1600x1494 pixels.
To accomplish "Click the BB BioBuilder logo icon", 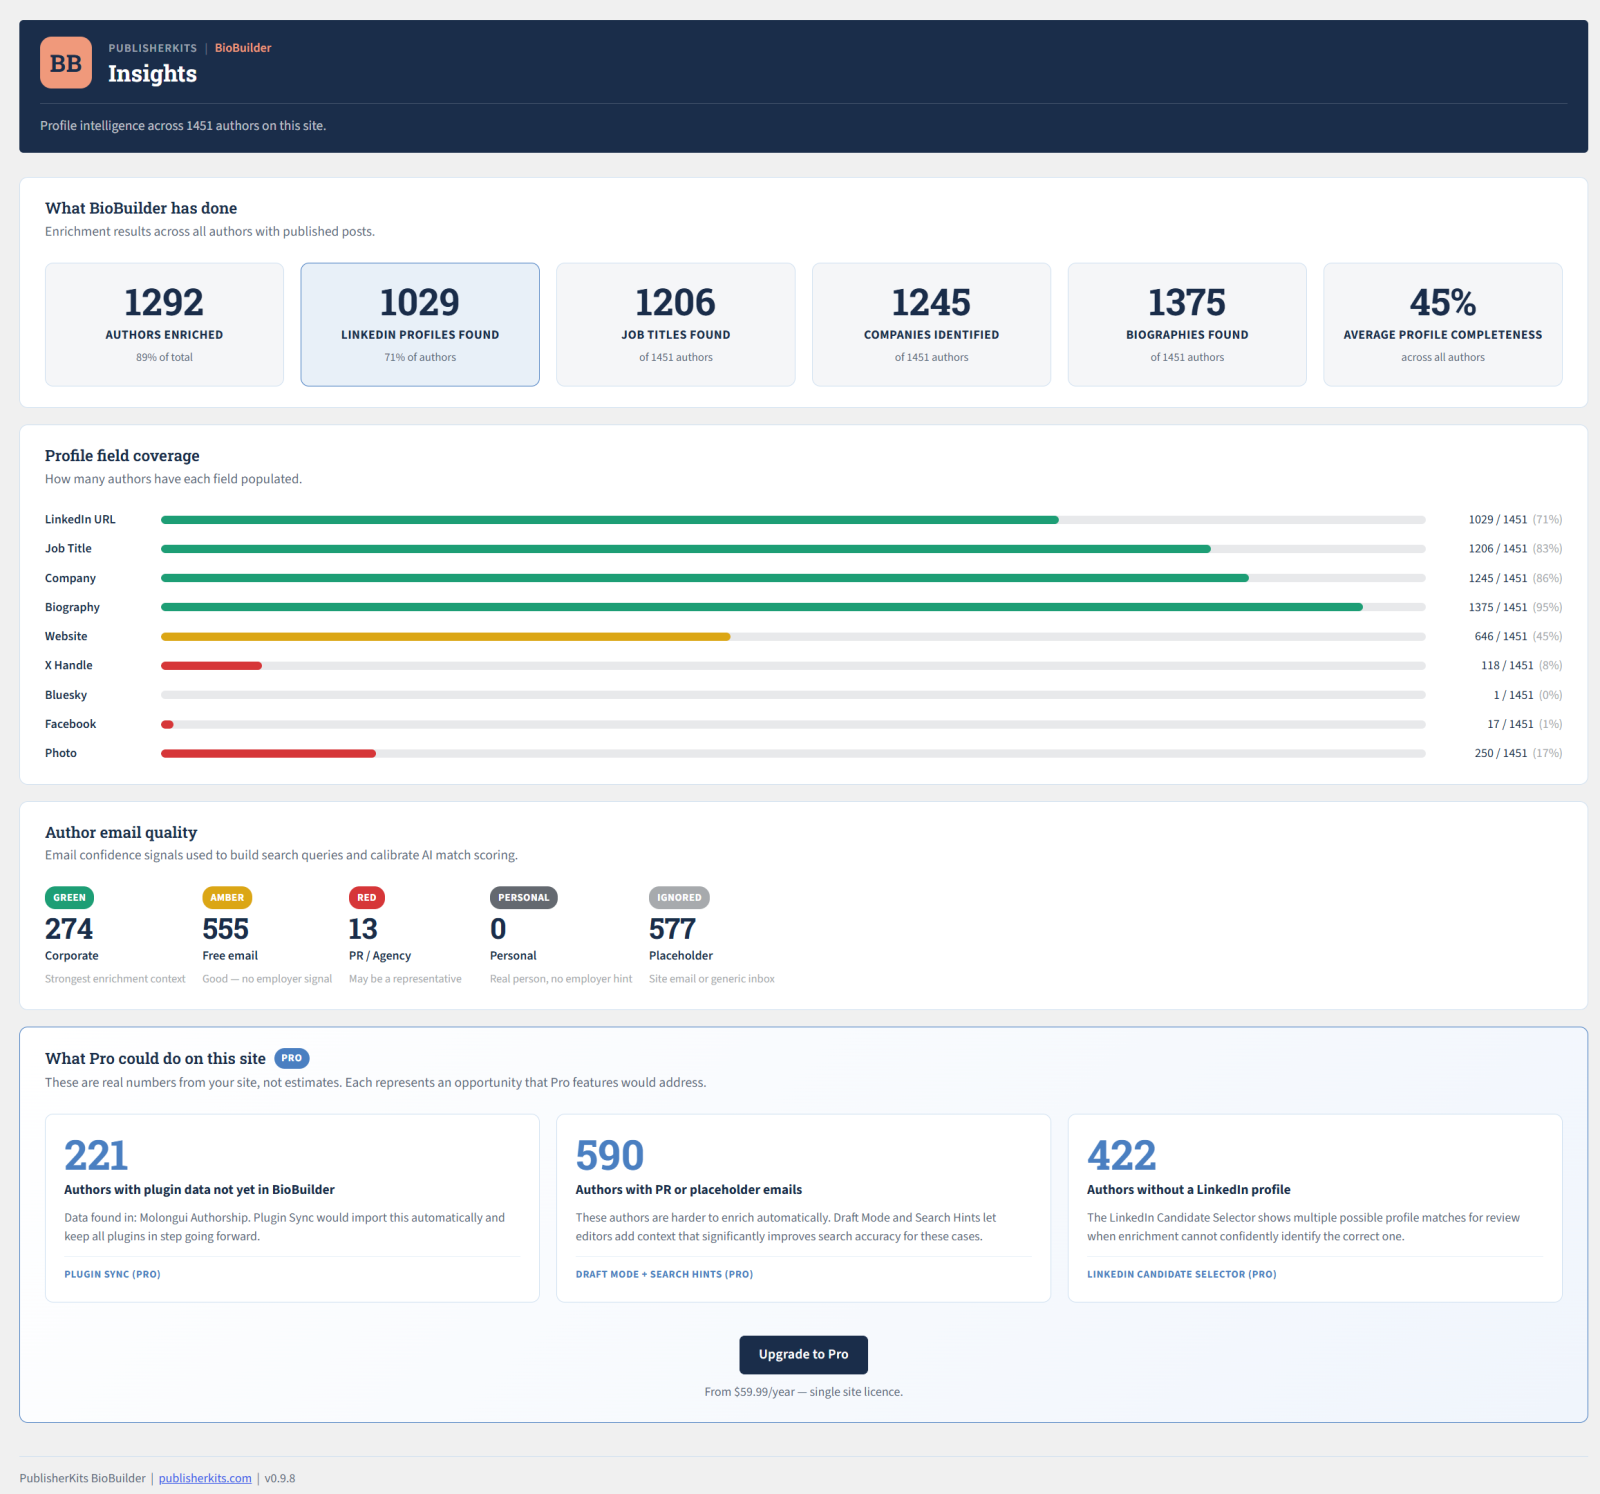I will pos(66,63).
